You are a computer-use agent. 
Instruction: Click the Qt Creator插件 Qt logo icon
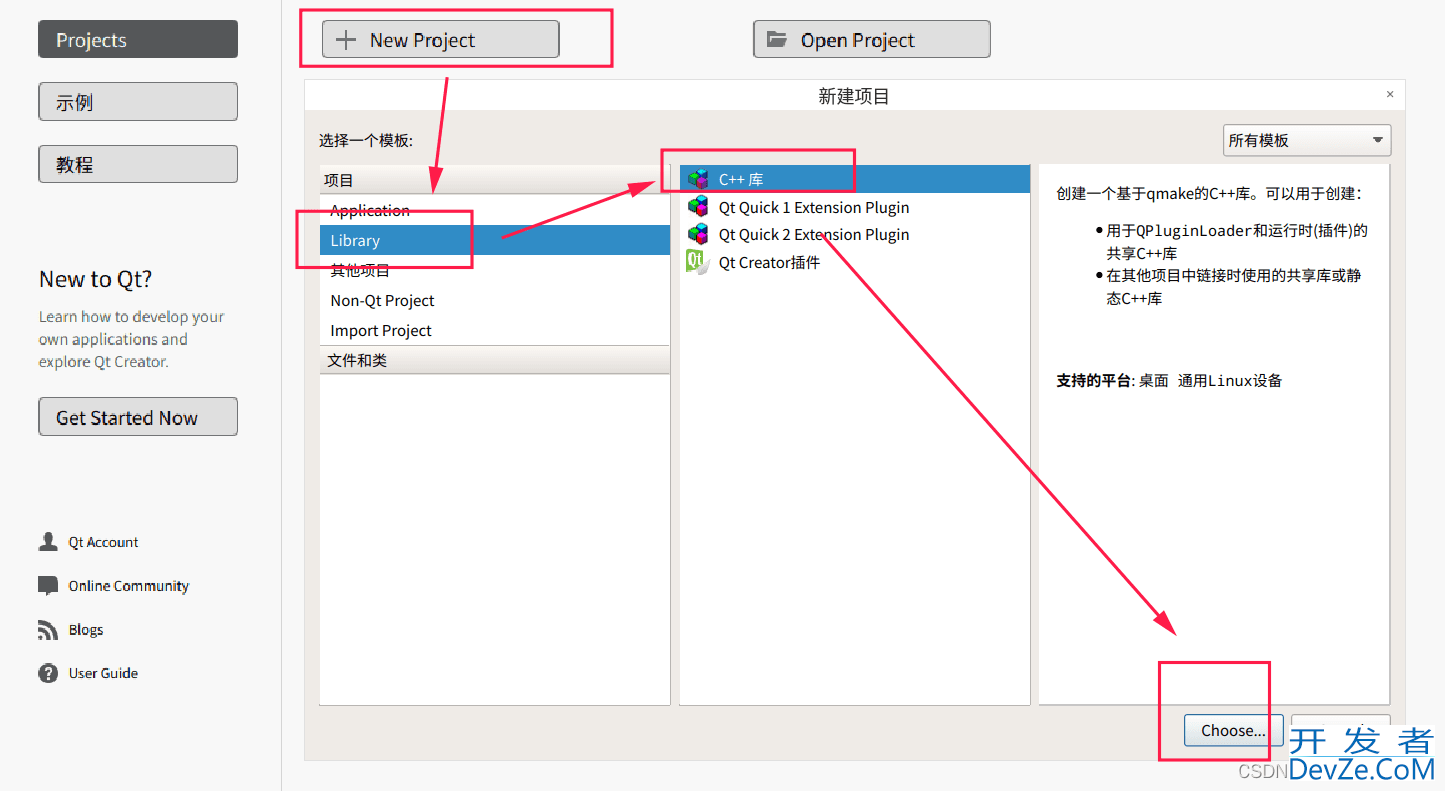697,262
